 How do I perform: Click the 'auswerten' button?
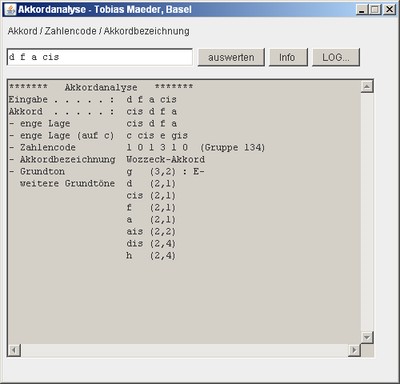pos(231,57)
